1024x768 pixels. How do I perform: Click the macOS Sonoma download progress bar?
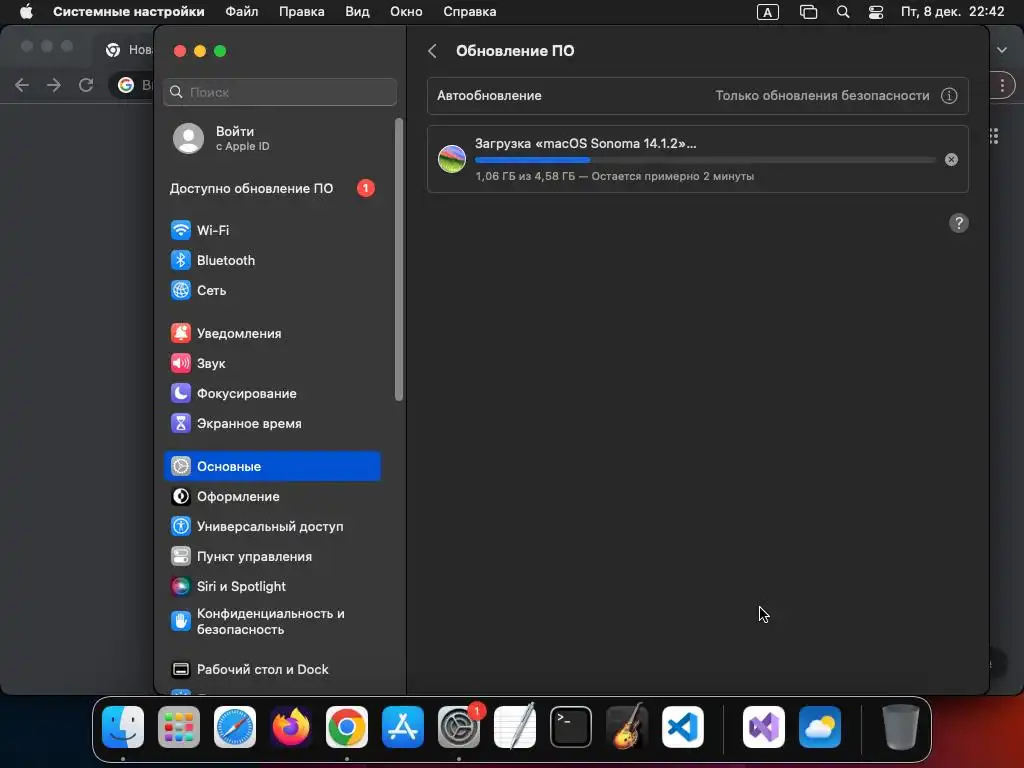tap(705, 160)
